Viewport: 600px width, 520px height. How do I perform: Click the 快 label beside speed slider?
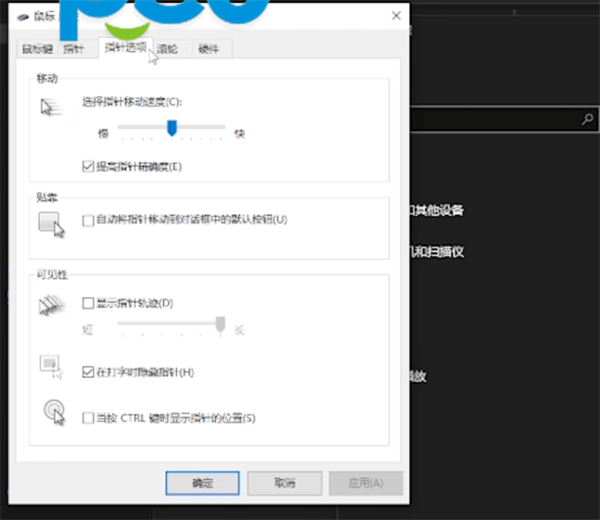coord(240,134)
